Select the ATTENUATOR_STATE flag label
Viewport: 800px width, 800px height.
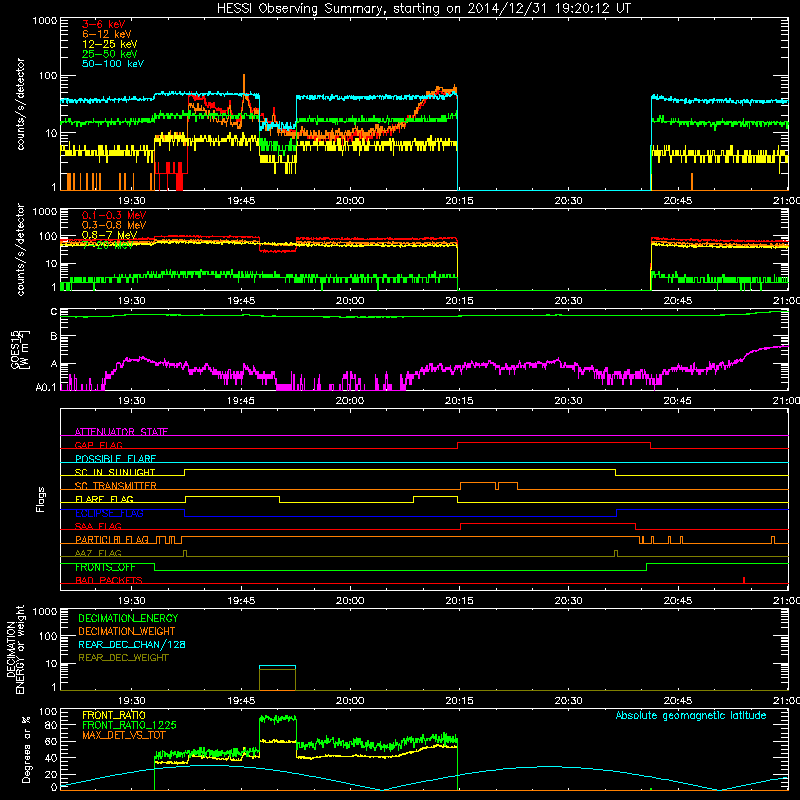point(121,432)
